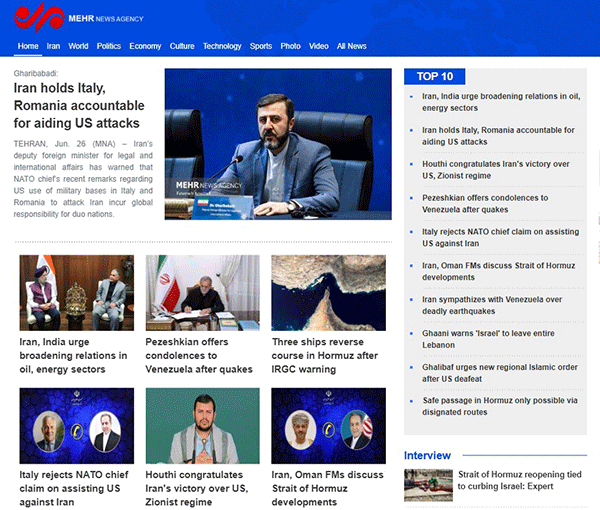Open card headline 'Houthi congratulates Iran's victory'
Image resolution: width=600 pixels, height=510 pixels.
coord(197,488)
